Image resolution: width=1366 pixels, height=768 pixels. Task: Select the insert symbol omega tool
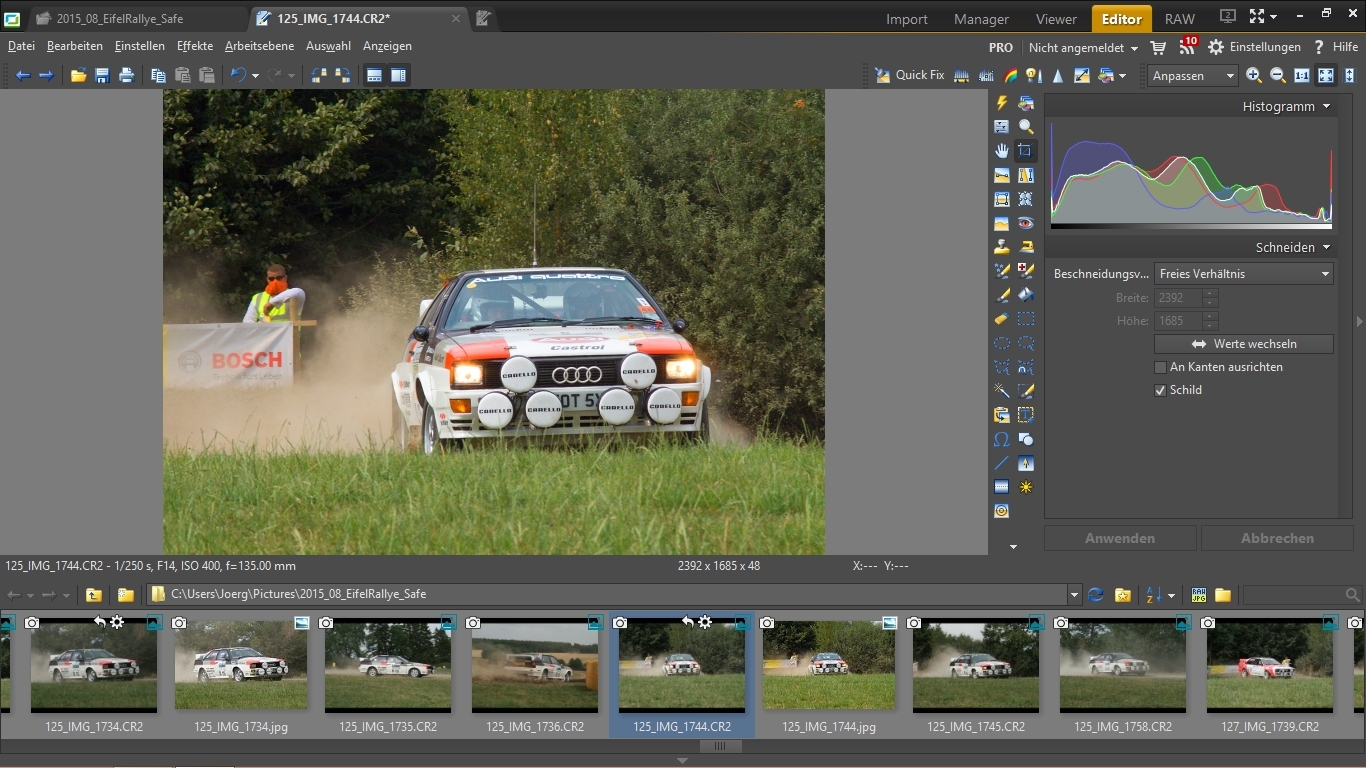coord(1002,439)
